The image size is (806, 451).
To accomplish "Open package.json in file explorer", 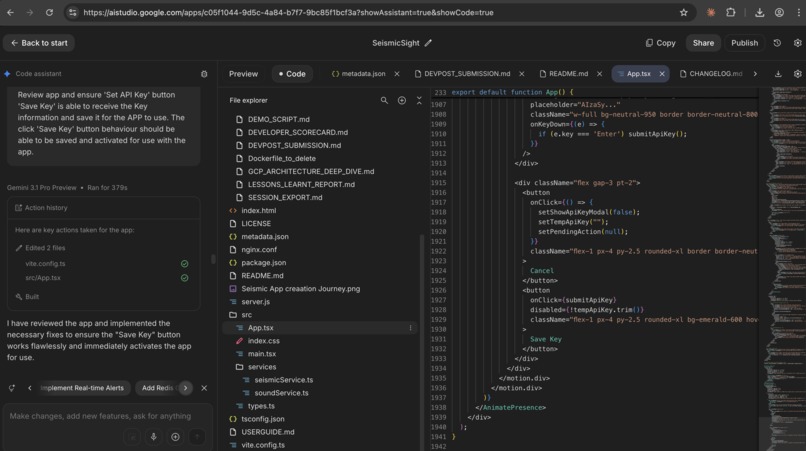I will [x=264, y=263].
